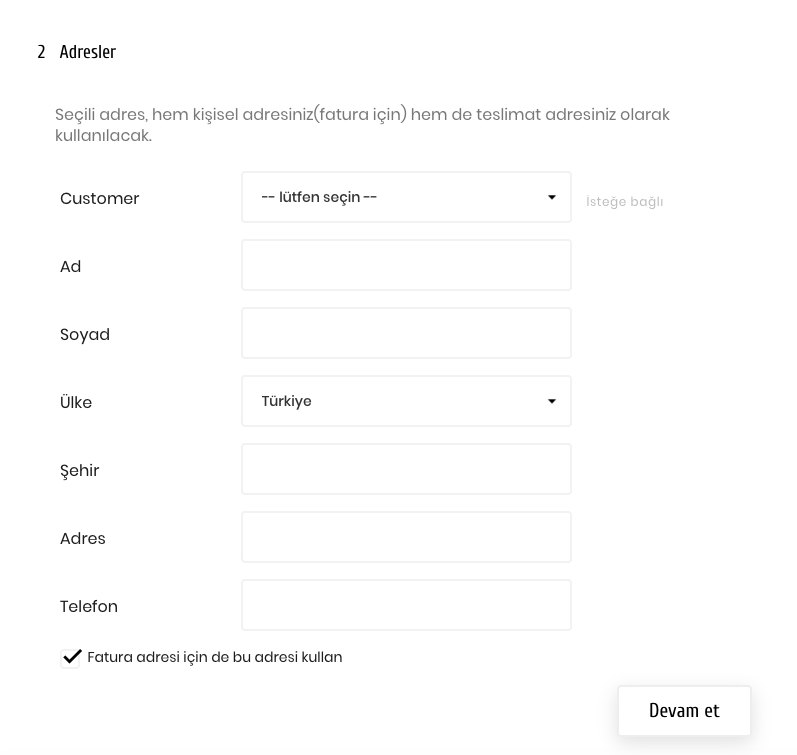Click the Adres text field

pyautogui.click(x=406, y=537)
